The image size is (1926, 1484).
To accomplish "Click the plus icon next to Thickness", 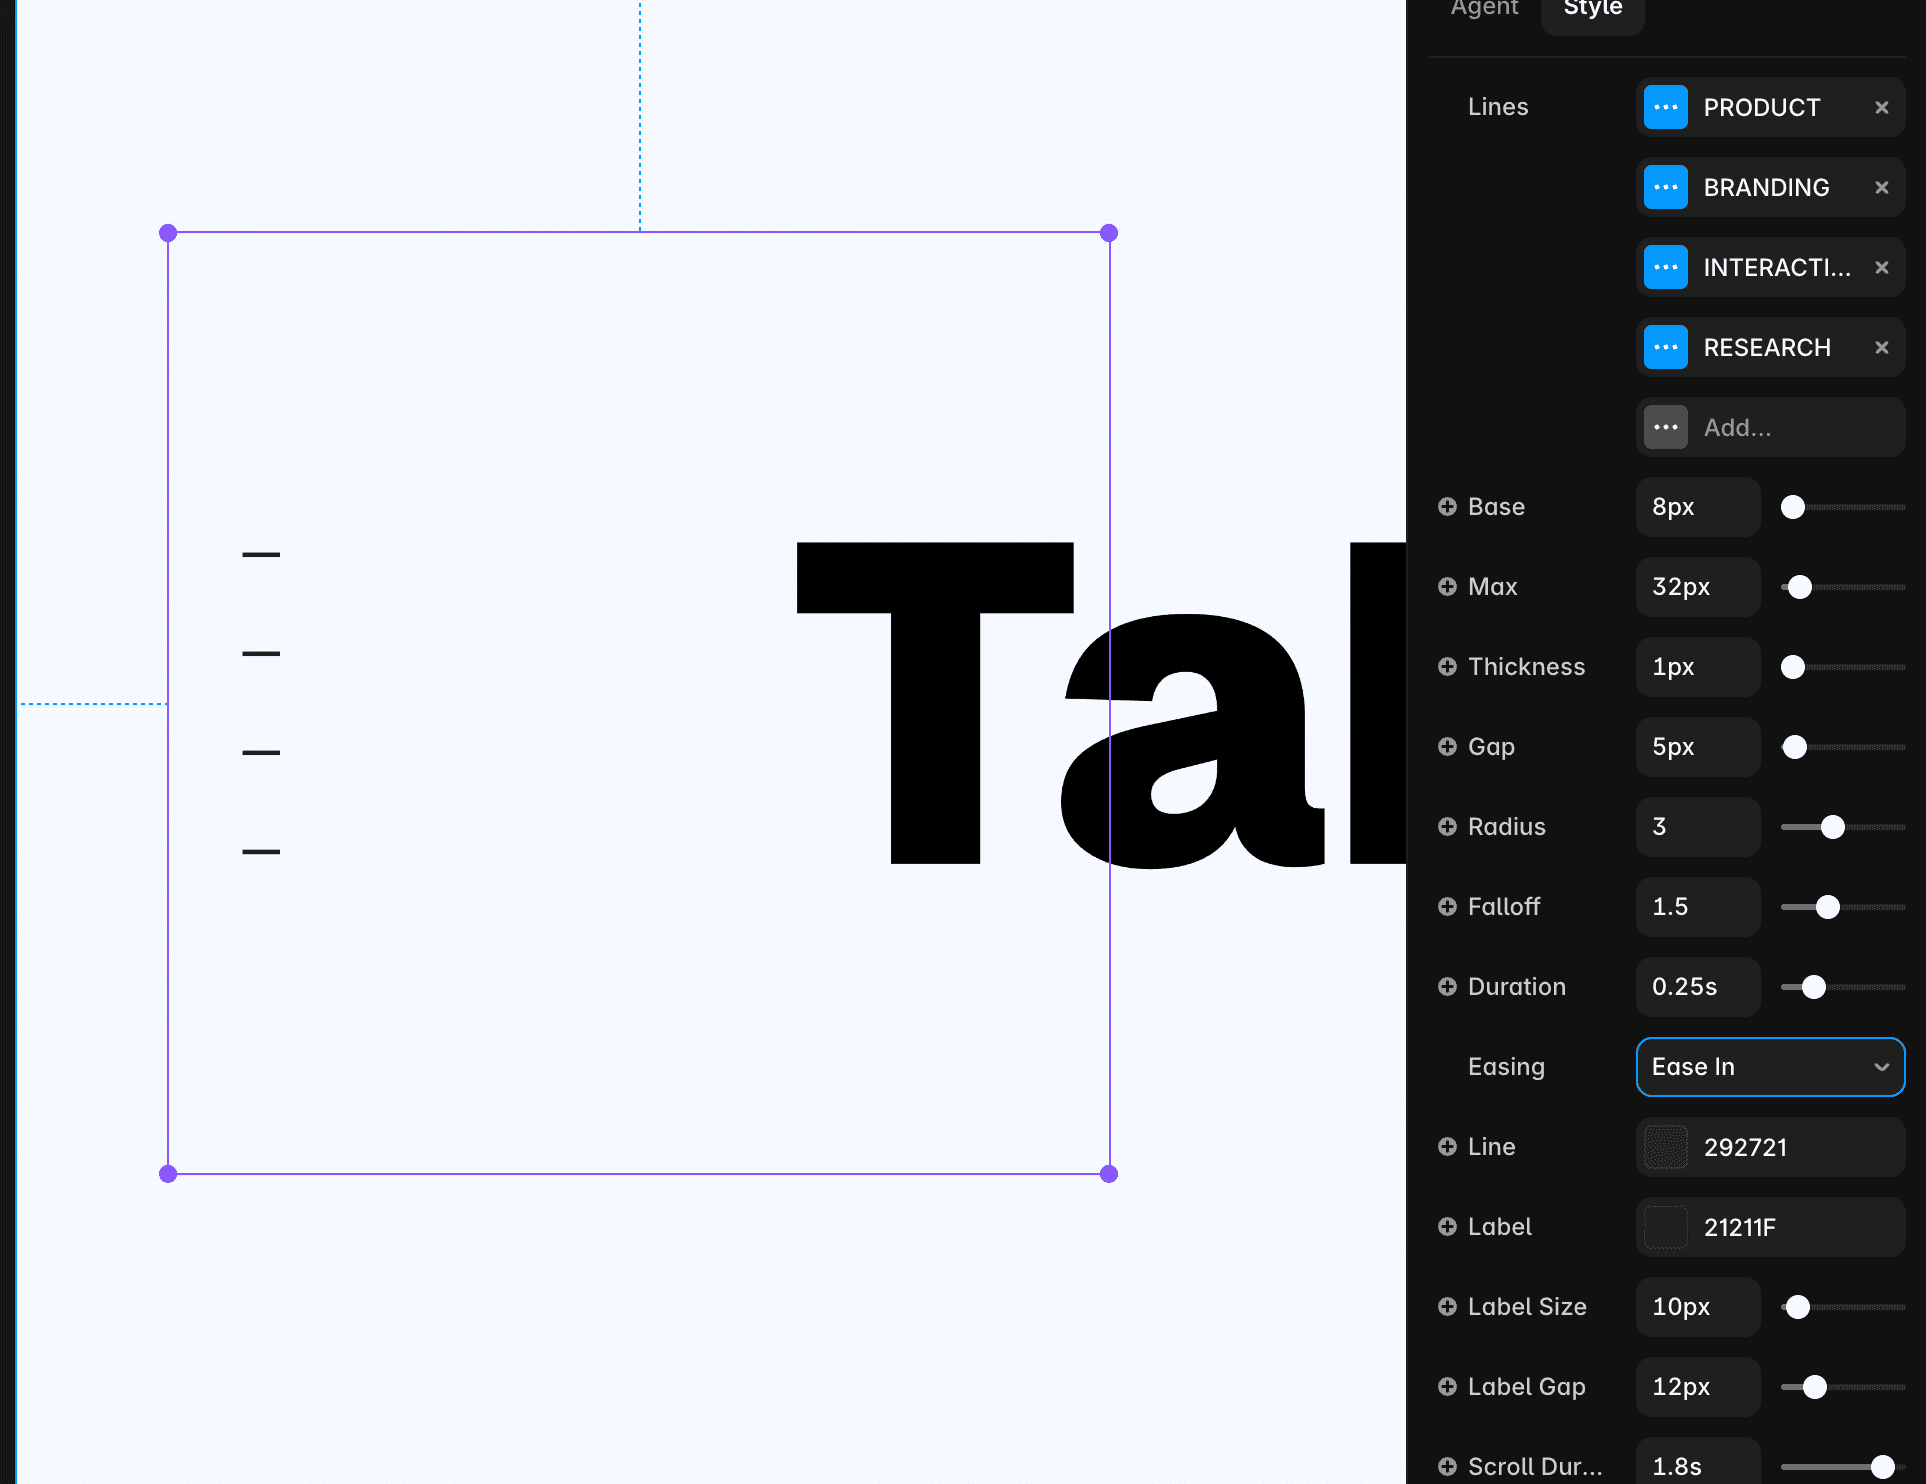I will (x=1447, y=666).
